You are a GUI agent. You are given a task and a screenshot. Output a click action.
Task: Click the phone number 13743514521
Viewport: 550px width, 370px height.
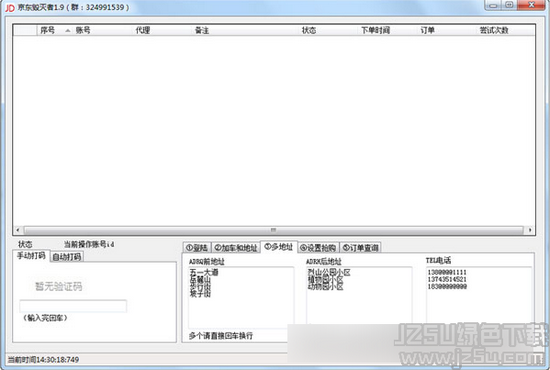point(447,280)
